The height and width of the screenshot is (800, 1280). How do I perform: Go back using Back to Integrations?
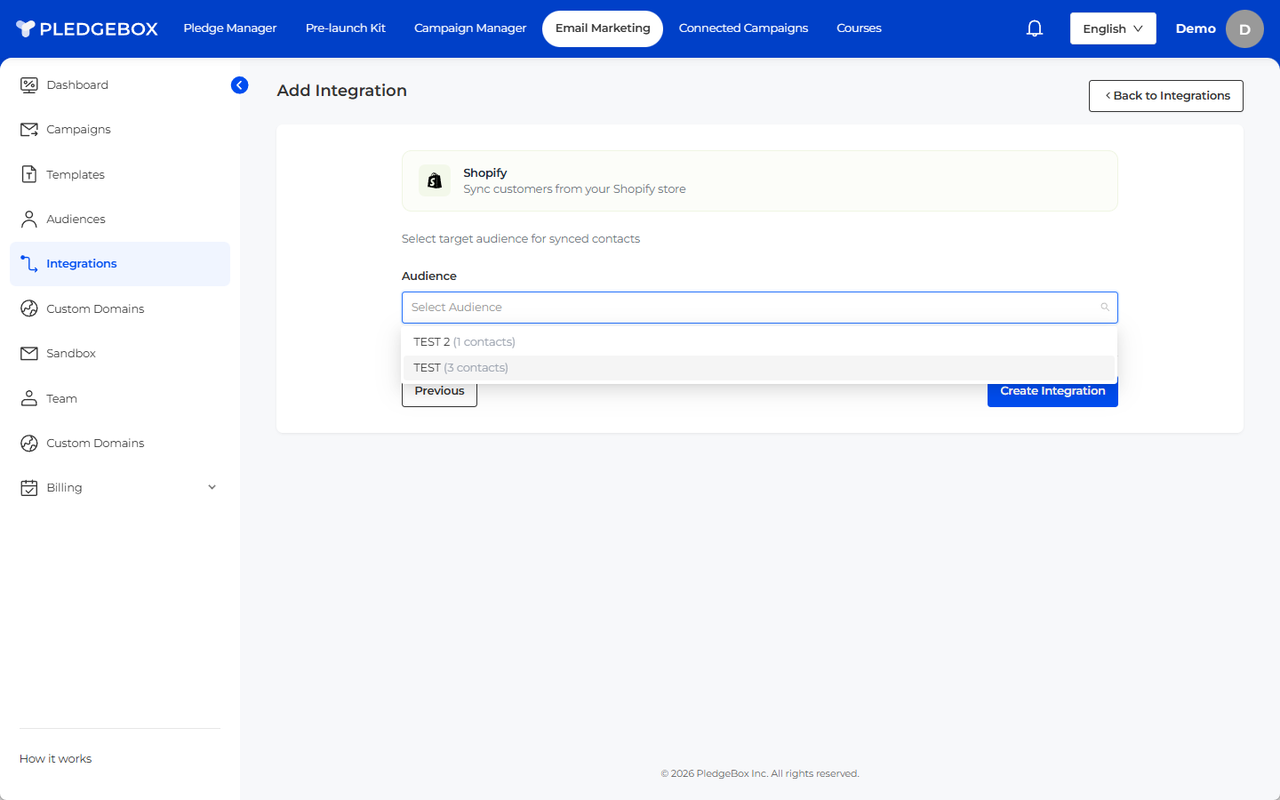[x=1166, y=96]
